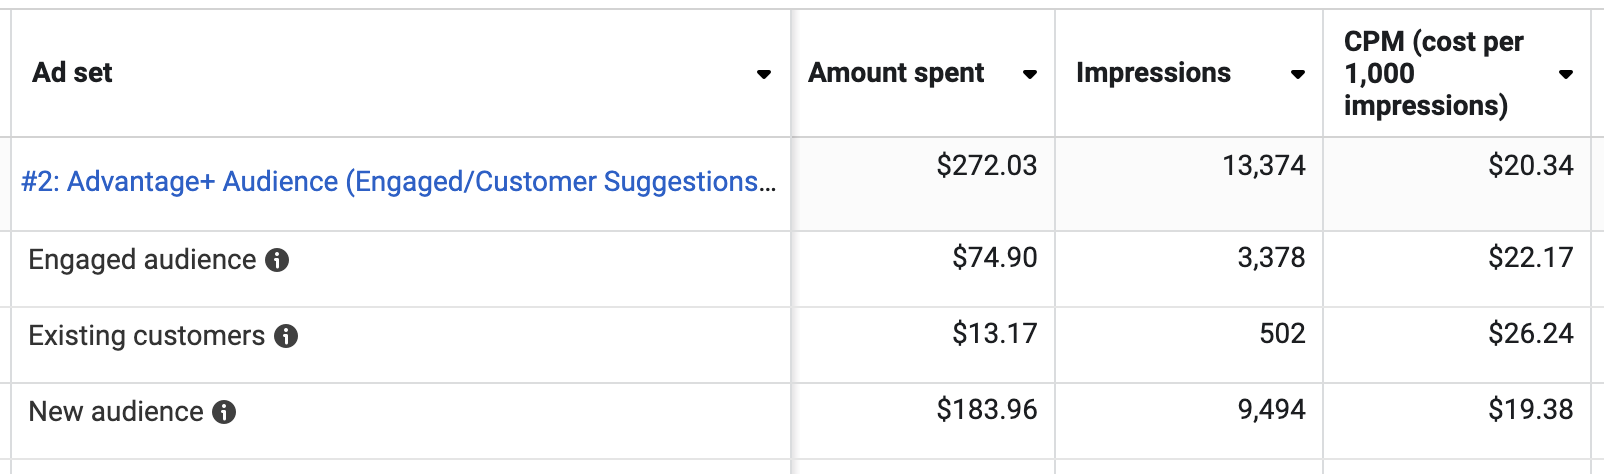
Task: Select the Ad set column header
Action: [x=72, y=73]
